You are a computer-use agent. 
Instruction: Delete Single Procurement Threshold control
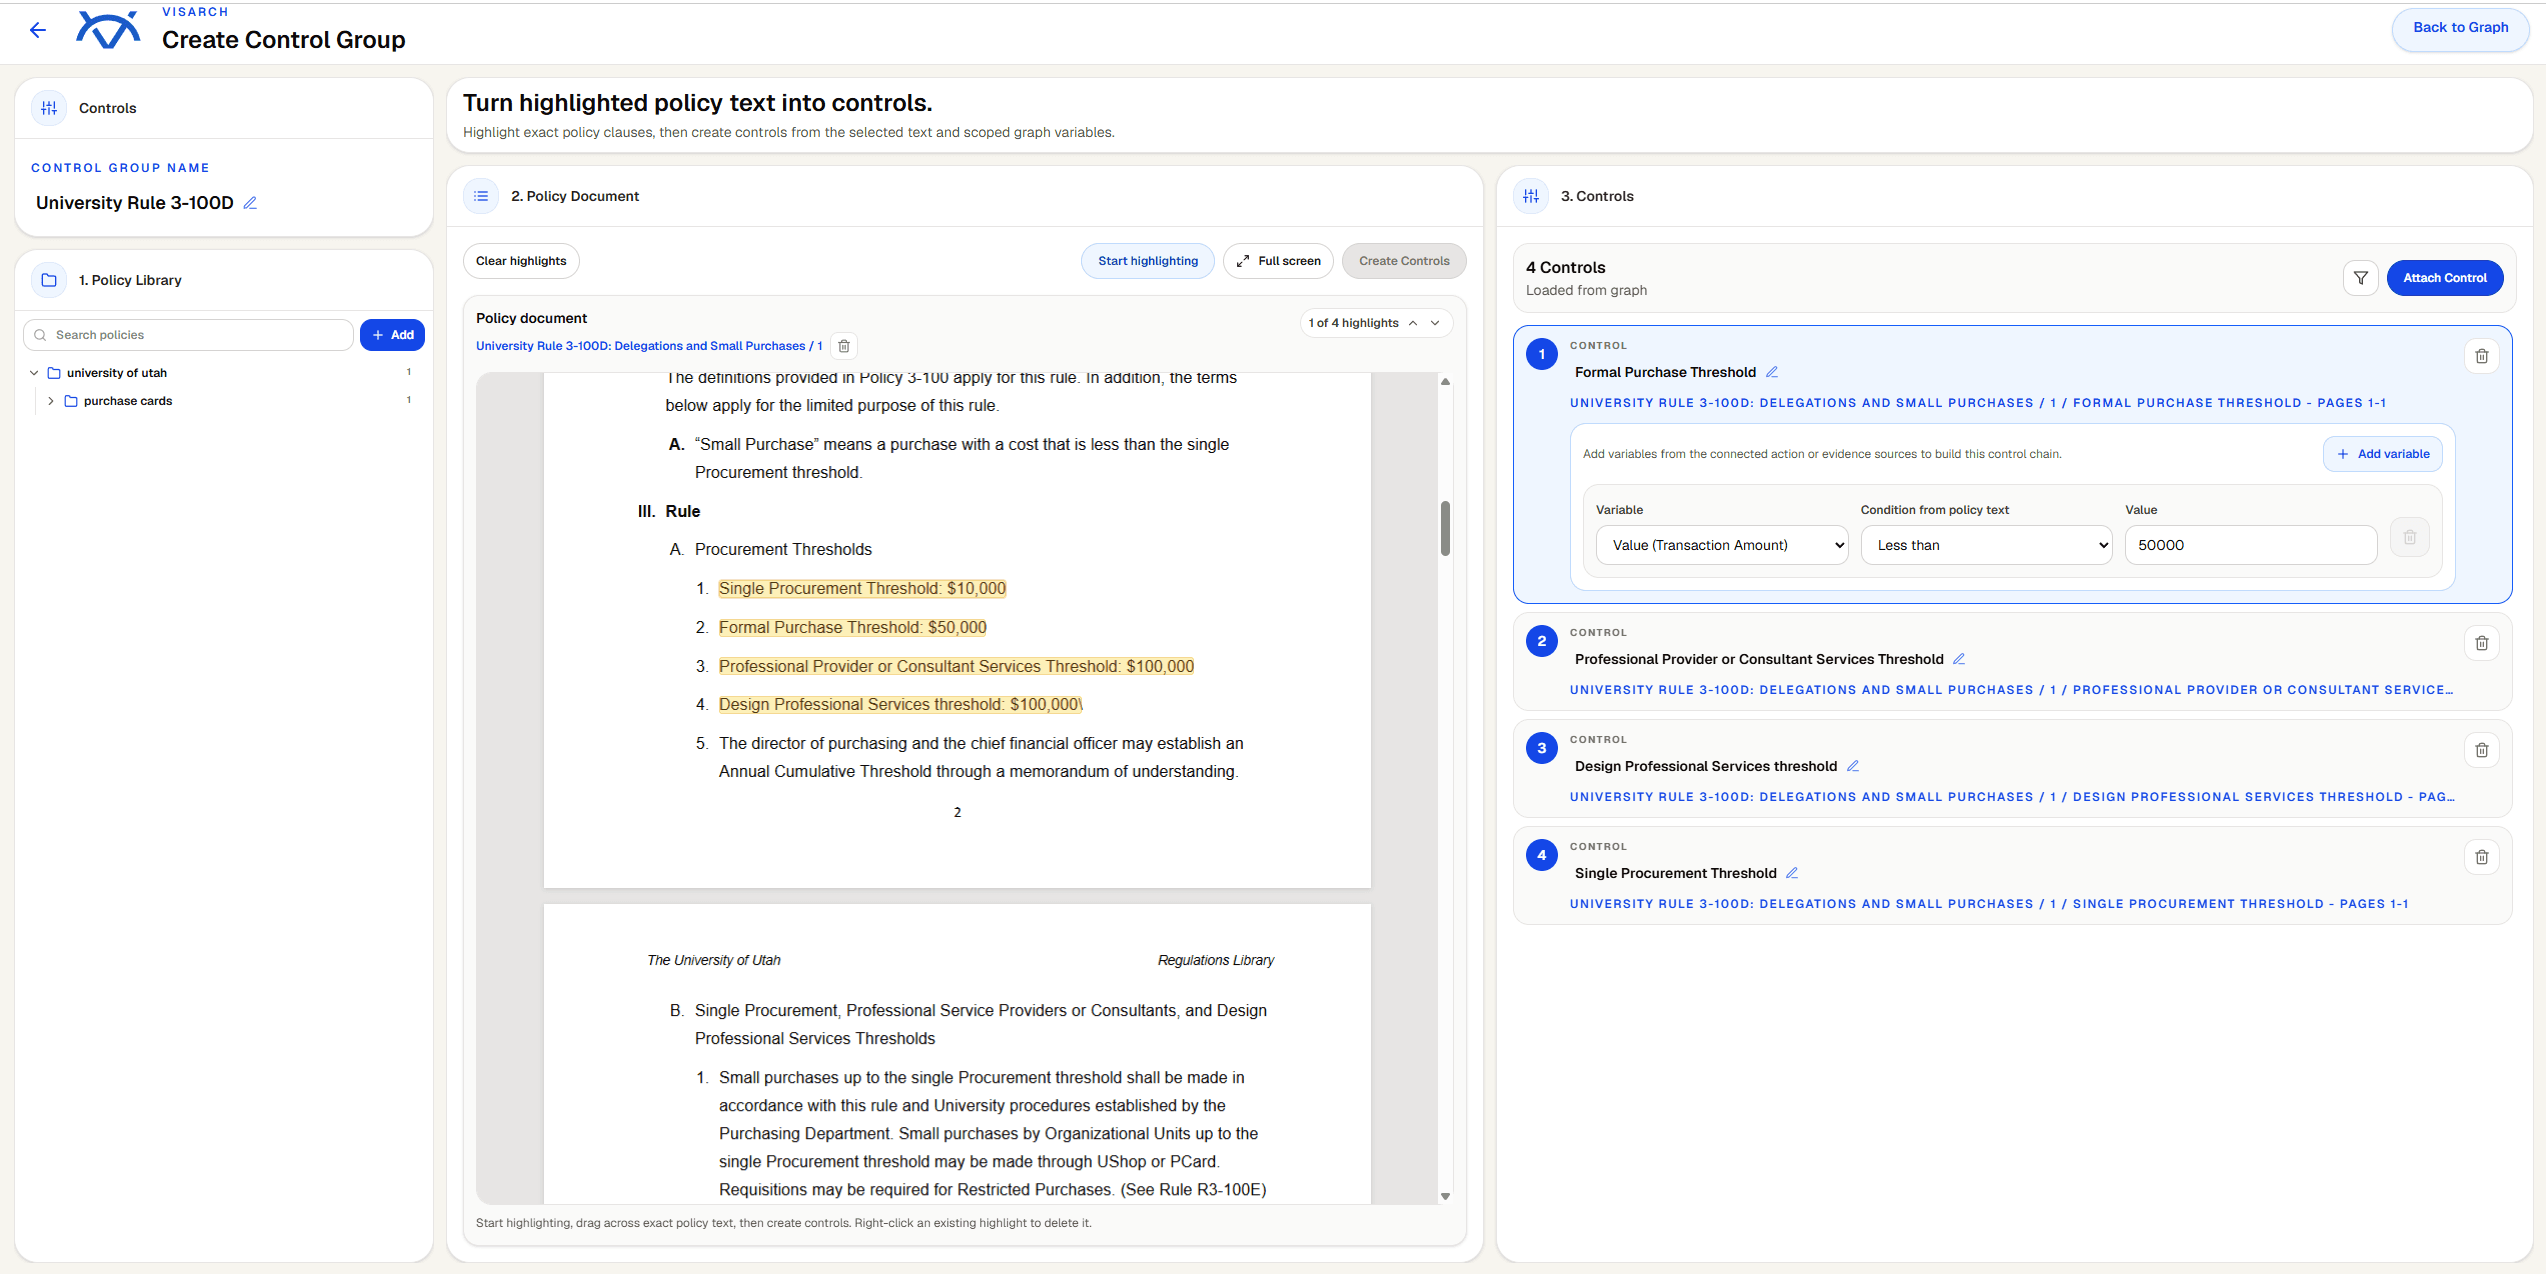pyautogui.click(x=2481, y=857)
